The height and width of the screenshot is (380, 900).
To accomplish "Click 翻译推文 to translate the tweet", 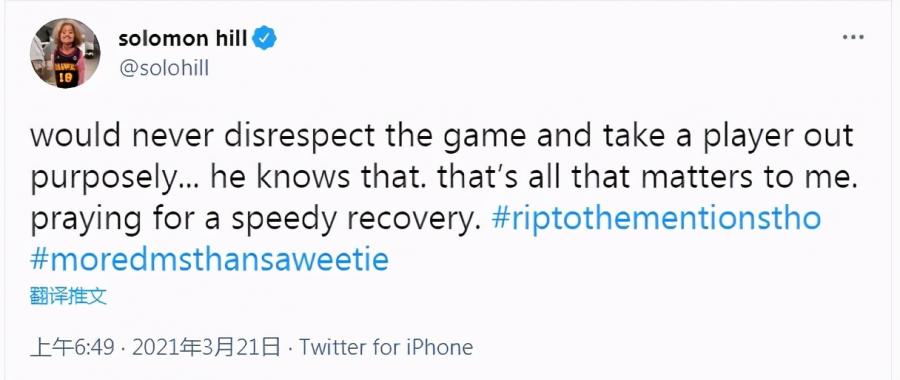I will (68, 296).
